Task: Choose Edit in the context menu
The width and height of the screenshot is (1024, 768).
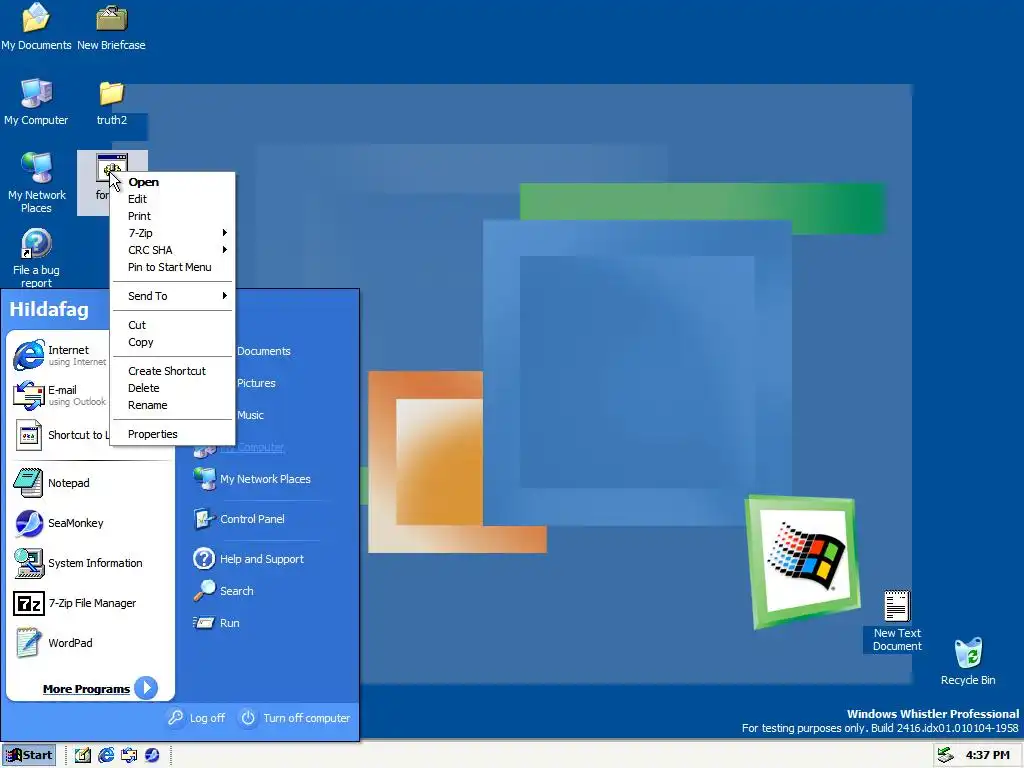Action: (x=173, y=199)
